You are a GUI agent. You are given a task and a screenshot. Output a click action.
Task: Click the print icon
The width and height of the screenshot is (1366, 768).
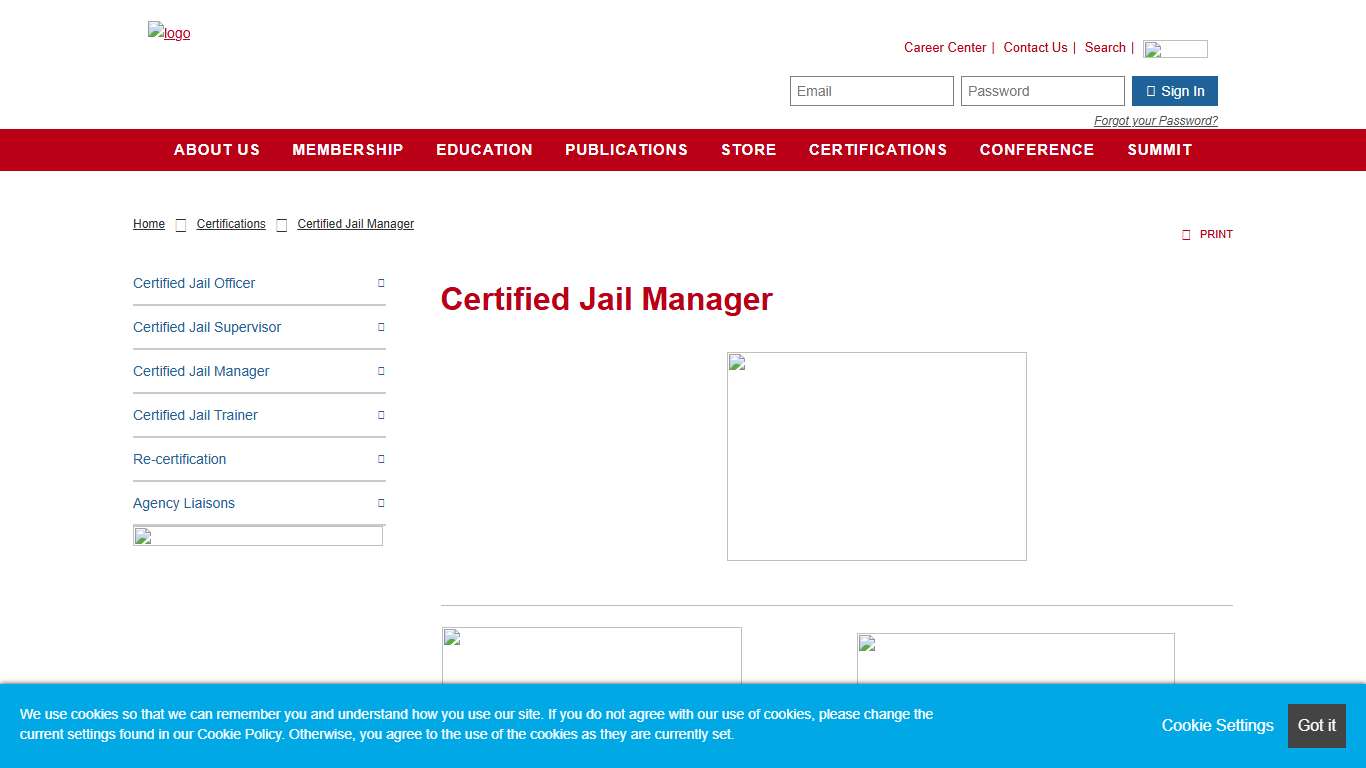(1186, 235)
